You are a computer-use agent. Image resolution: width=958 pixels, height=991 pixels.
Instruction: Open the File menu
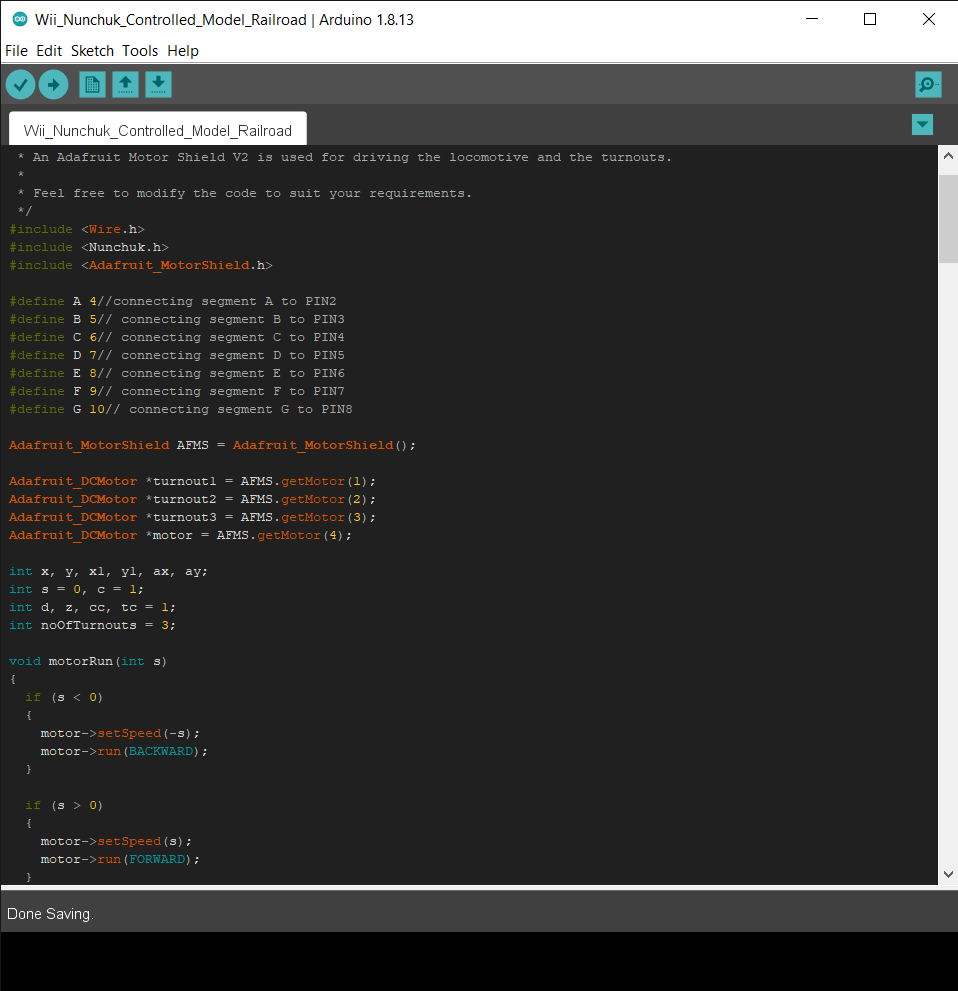pos(16,51)
